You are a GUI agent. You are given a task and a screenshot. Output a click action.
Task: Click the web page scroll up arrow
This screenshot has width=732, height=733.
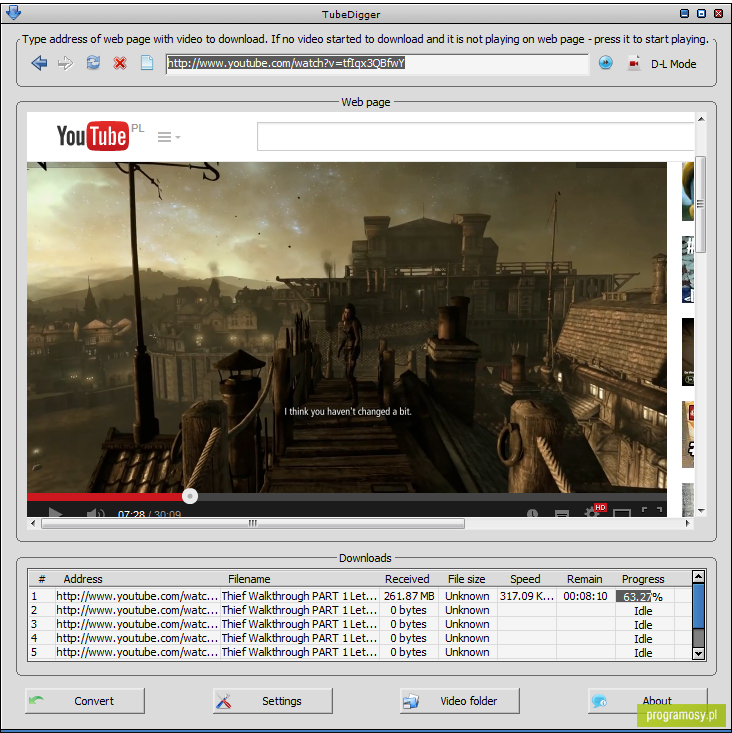701,119
